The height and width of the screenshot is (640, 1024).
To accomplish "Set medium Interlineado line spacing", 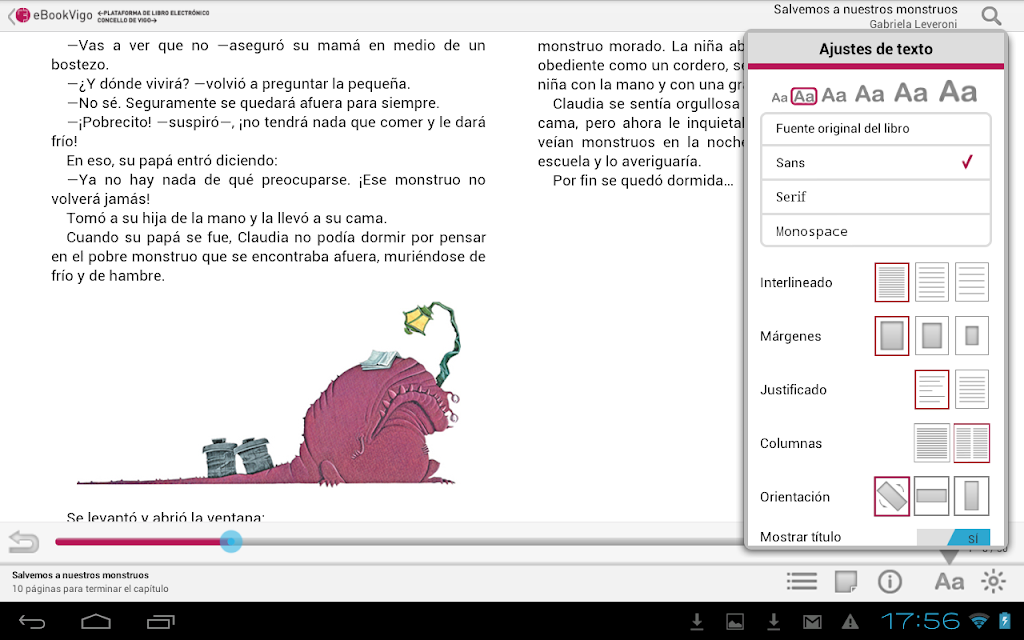I will 931,282.
